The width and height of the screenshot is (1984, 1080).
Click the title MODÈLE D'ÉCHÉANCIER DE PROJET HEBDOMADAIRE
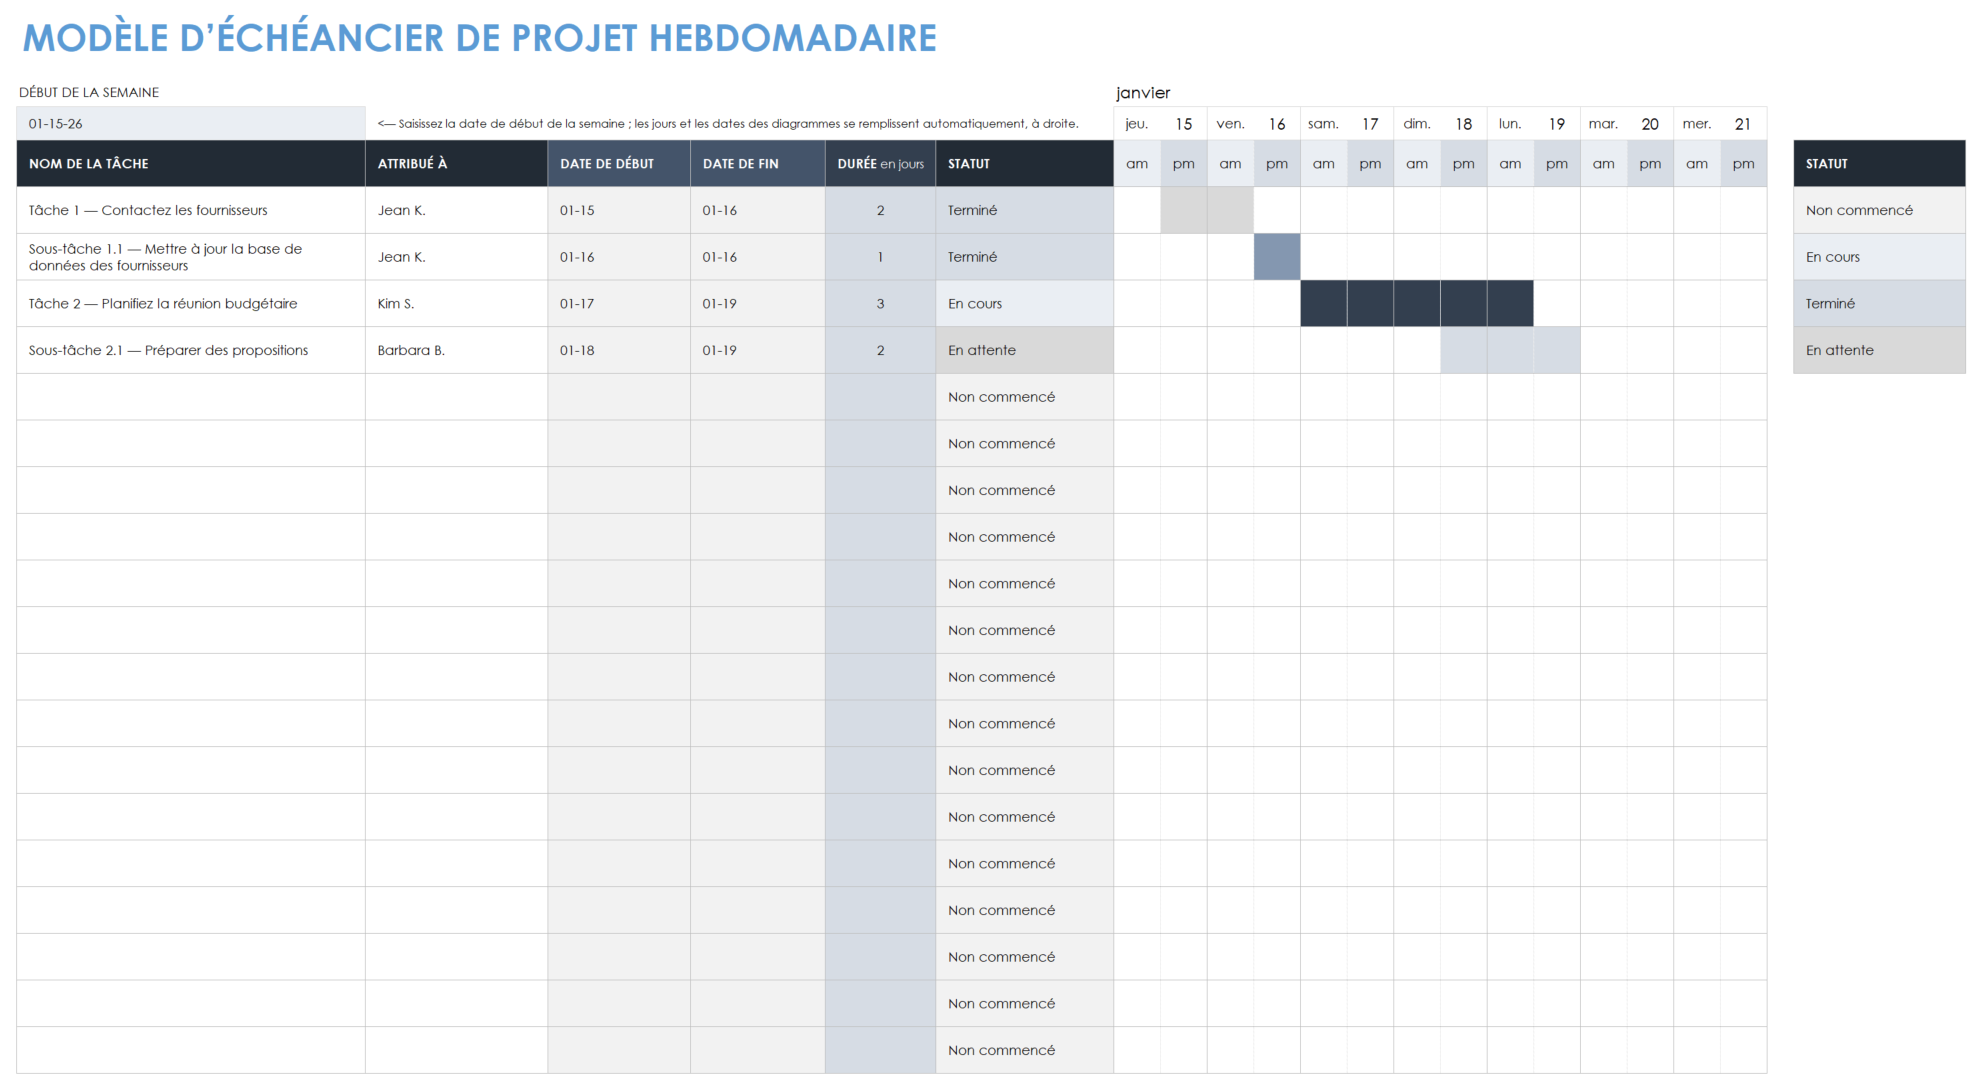(480, 38)
